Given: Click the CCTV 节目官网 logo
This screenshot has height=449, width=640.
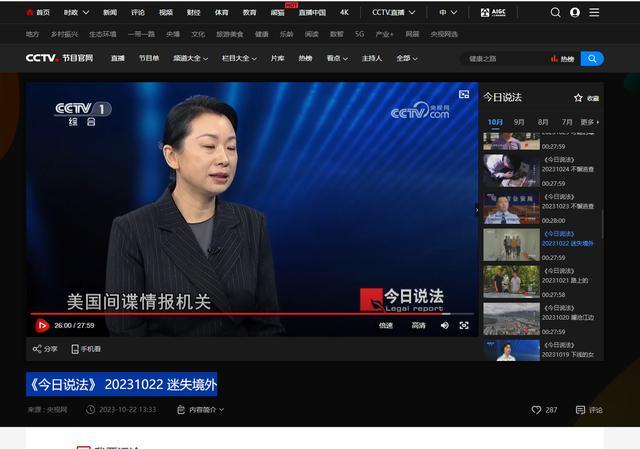Looking at the screenshot, I should (60, 58).
